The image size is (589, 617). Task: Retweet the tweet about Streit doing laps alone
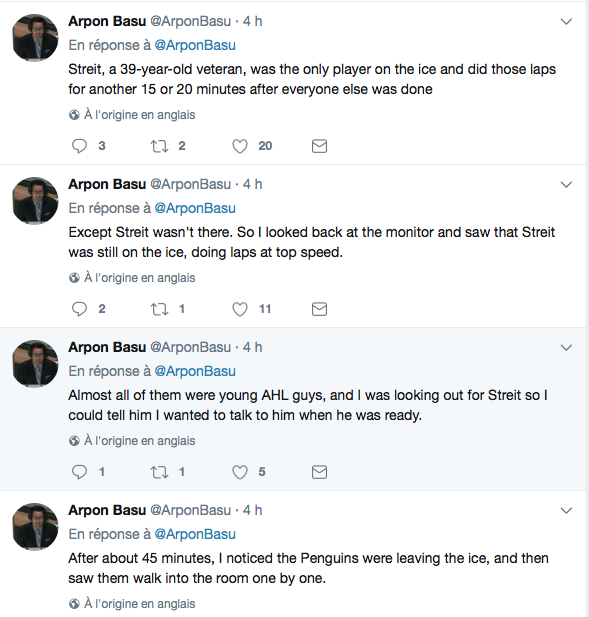point(159,146)
